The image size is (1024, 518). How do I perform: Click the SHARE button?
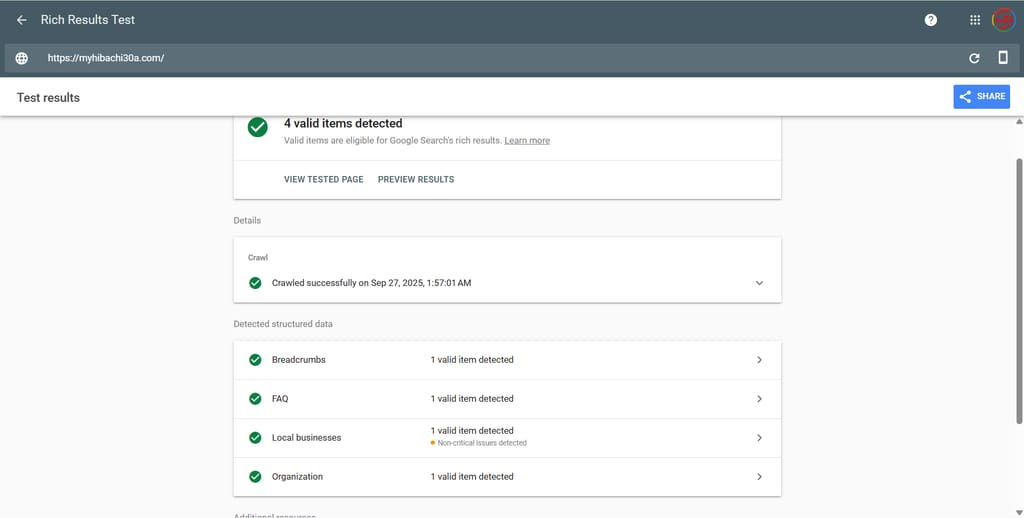[x=981, y=97]
